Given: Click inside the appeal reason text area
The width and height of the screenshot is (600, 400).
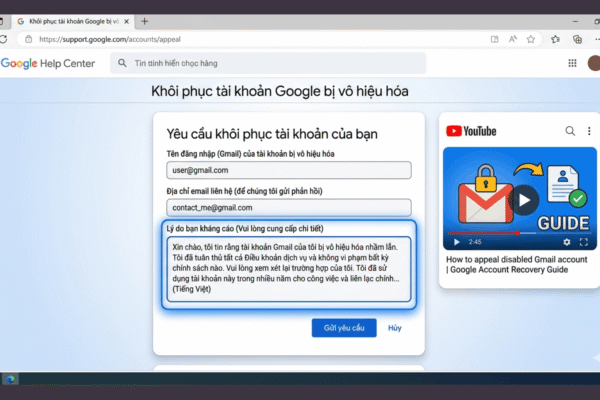Looking at the screenshot, I should (289, 269).
